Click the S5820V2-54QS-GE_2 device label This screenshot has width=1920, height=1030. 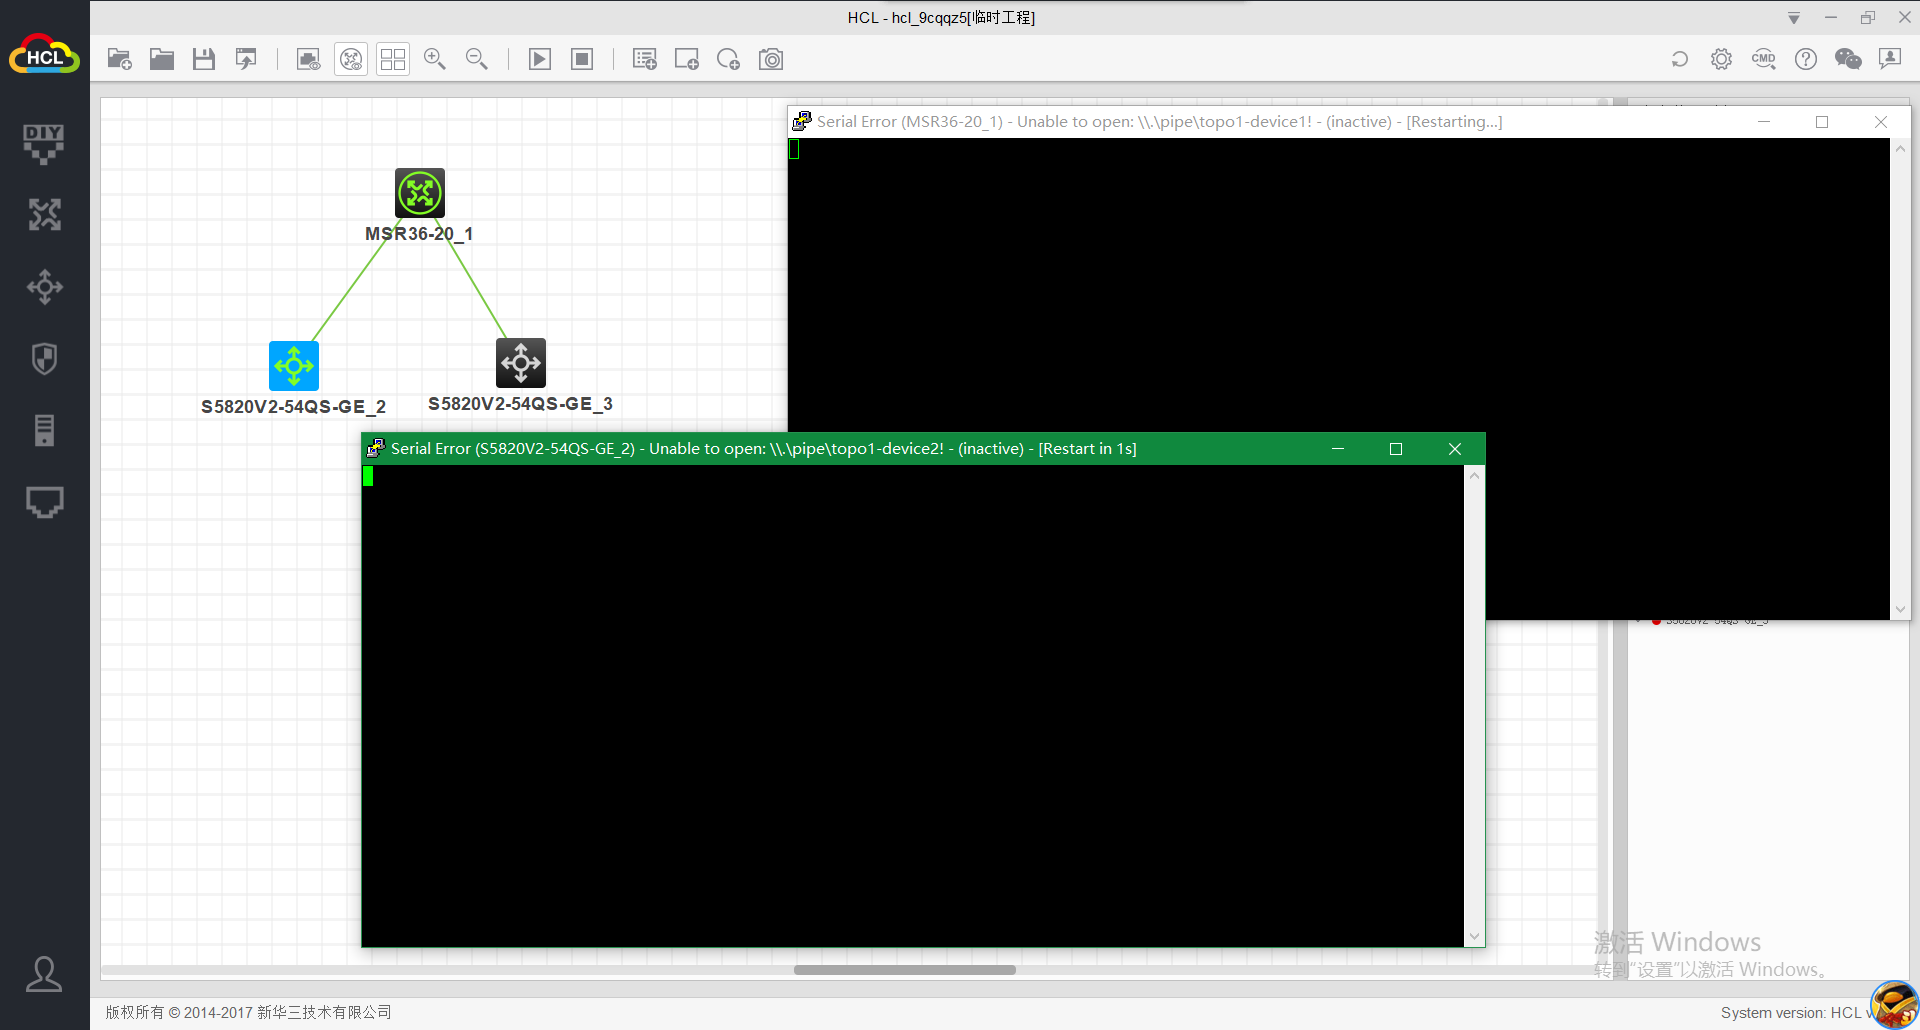[x=293, y=407]
